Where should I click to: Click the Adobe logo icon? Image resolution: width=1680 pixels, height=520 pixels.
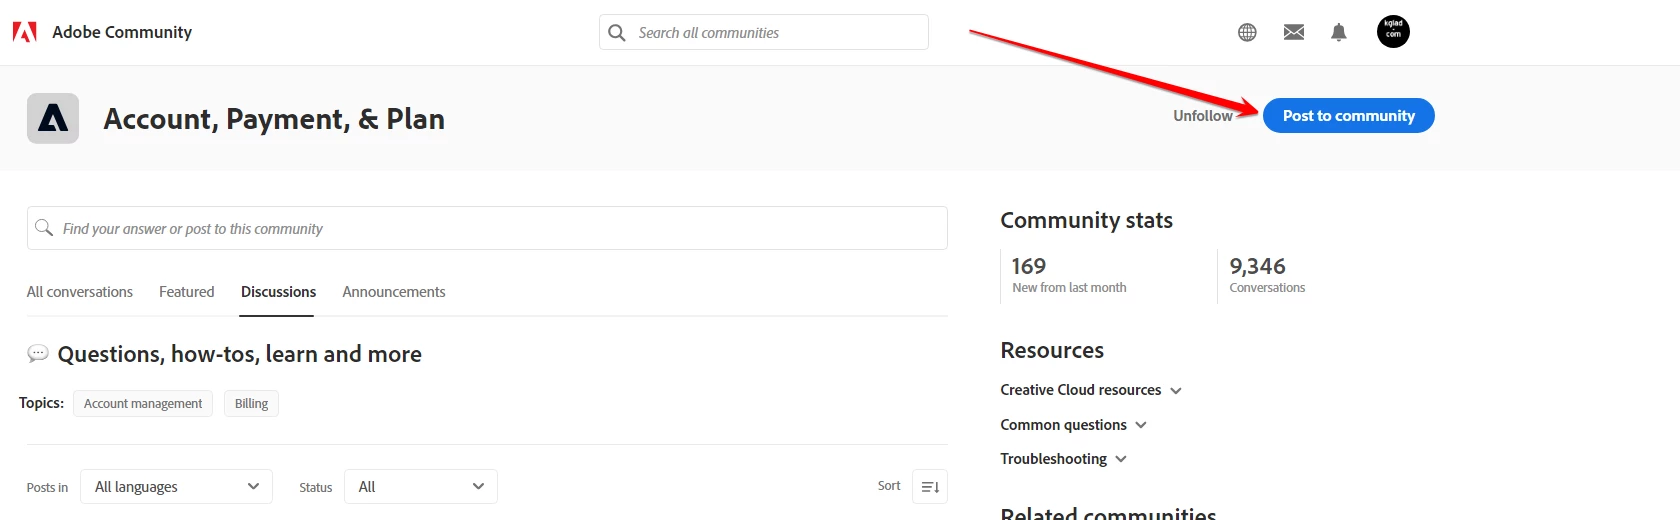[x=25, y=32]
